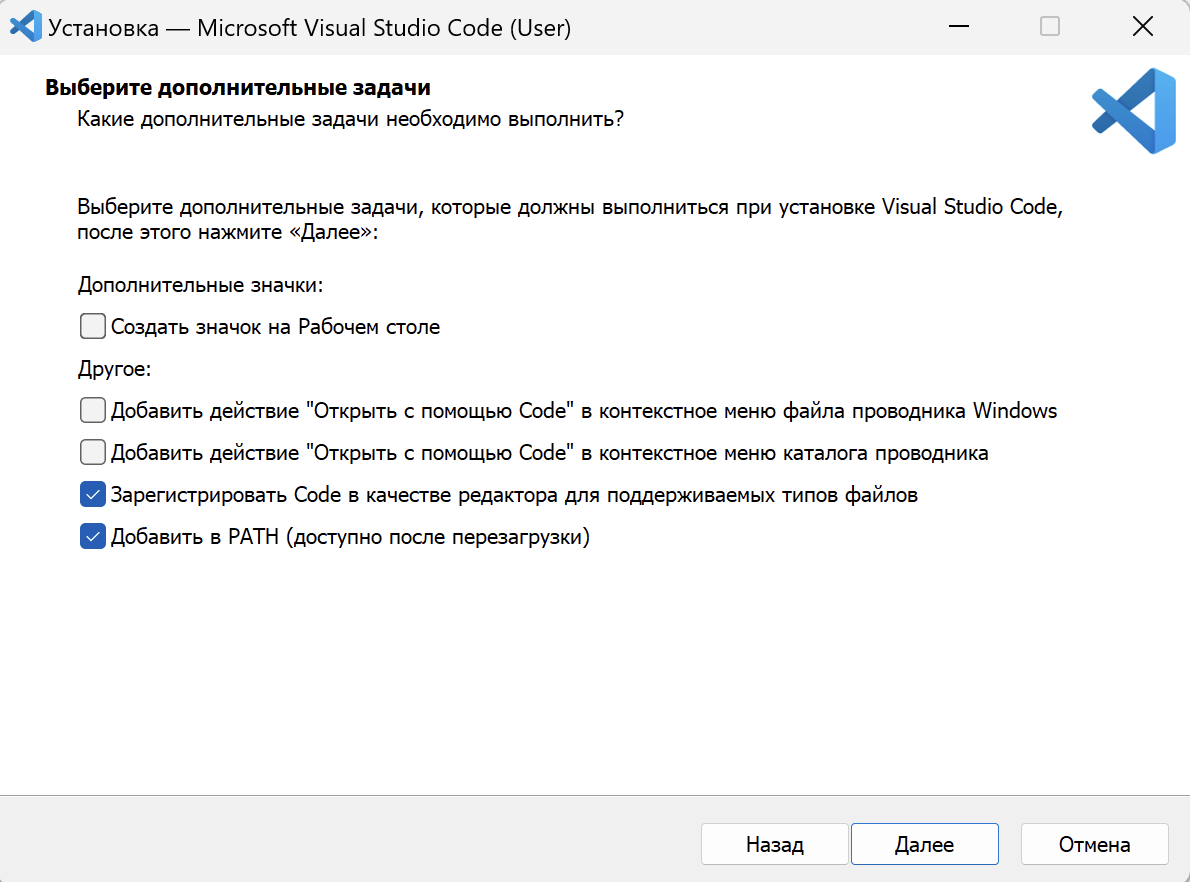Viewport: 1190px width, 882px height.
Task: Click the large VS Code logo in header
Action: 1133,111
